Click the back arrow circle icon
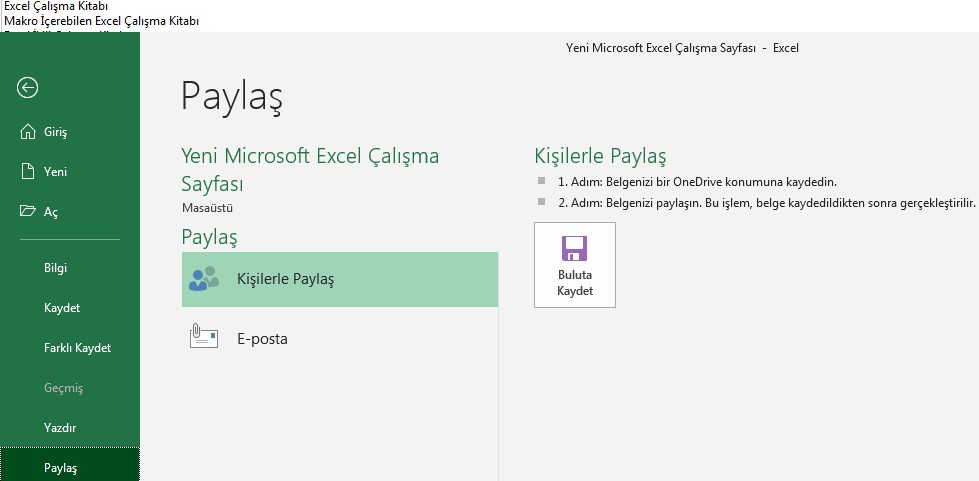 [27, 88]
